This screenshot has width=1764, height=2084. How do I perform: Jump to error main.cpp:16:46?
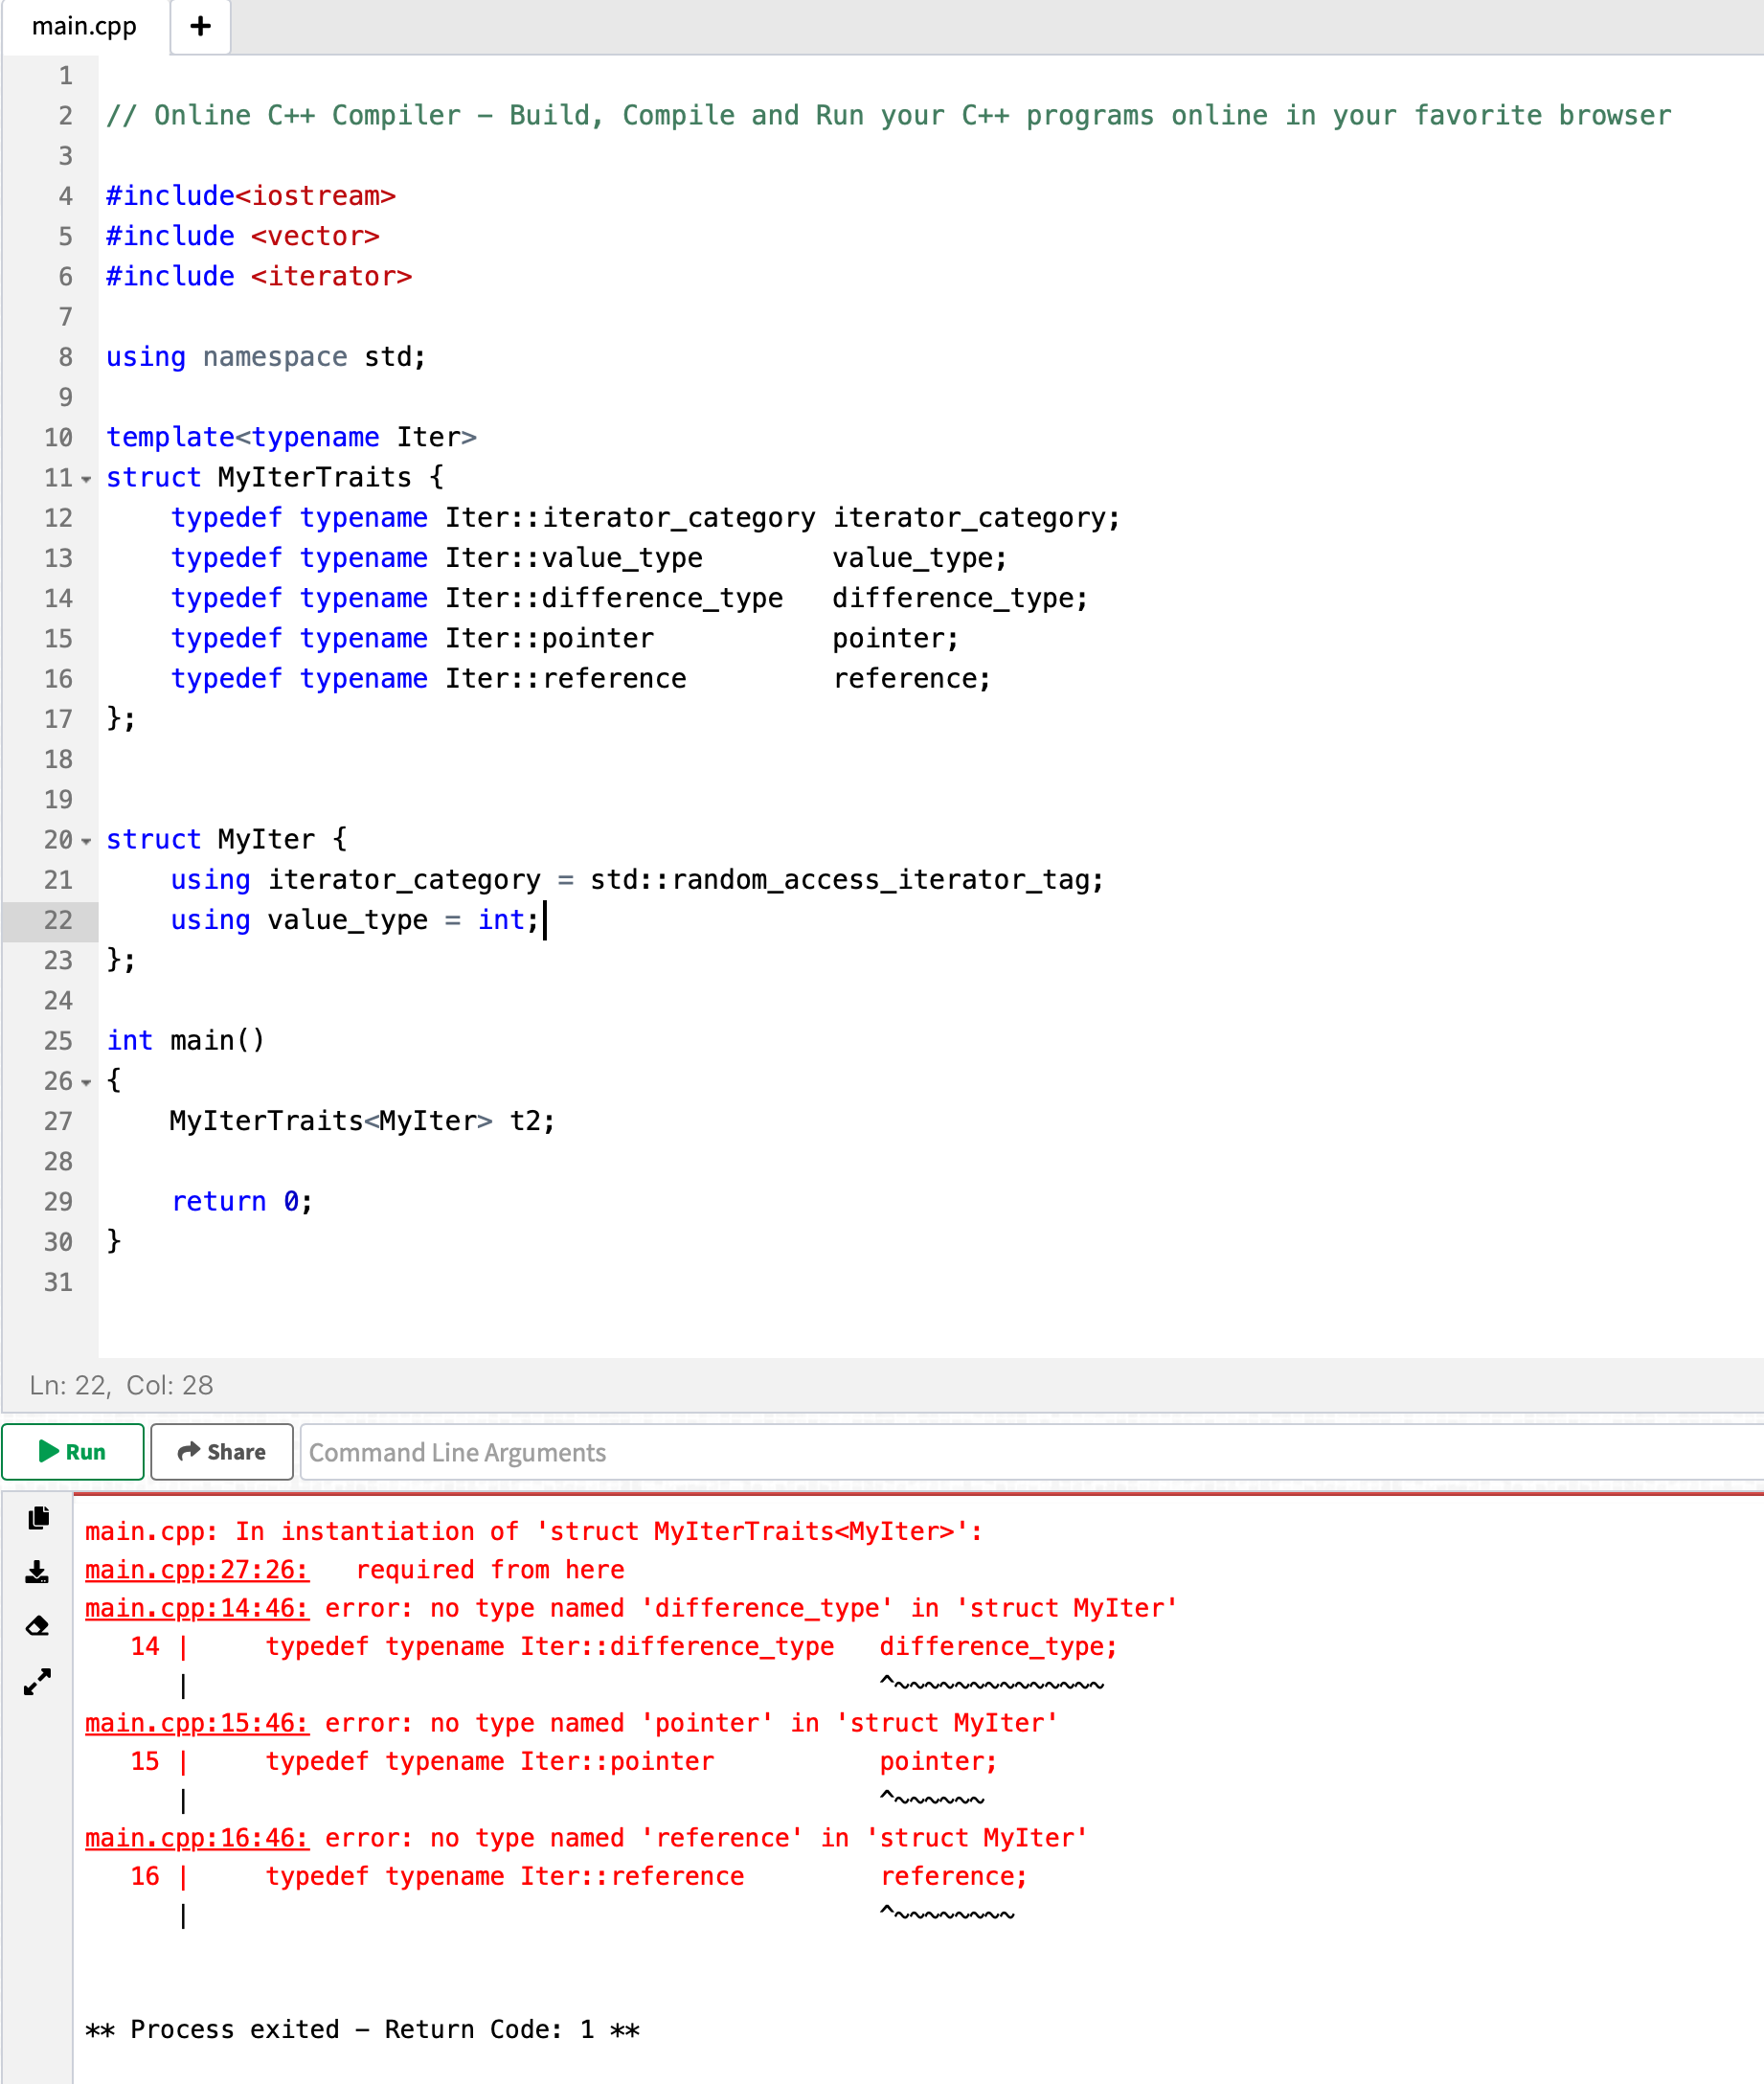[x=196, y=1838]
